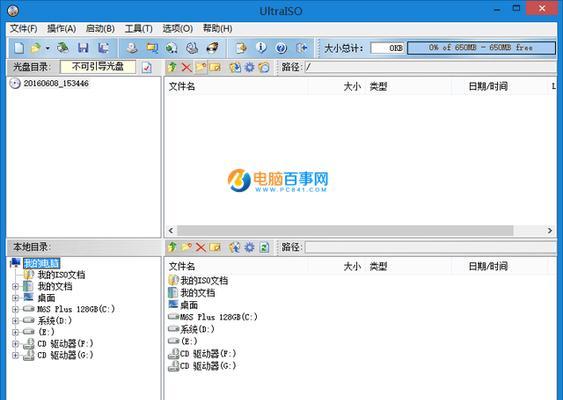This screenshot has height=400, width=563.
Task: Expand the 桌面 tree node
Action: (x=15, y=298)
